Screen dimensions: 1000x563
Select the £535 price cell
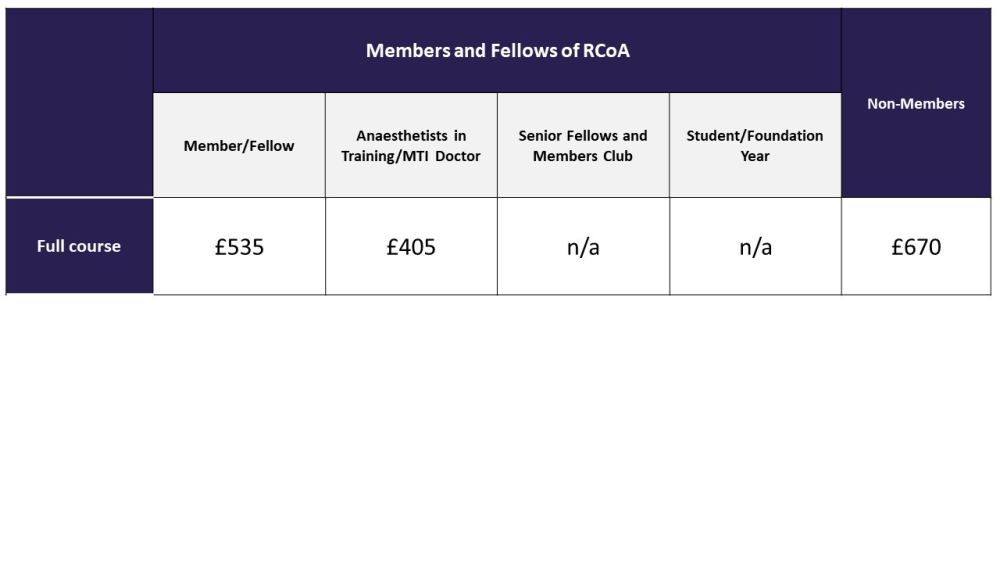pos(239,247)
